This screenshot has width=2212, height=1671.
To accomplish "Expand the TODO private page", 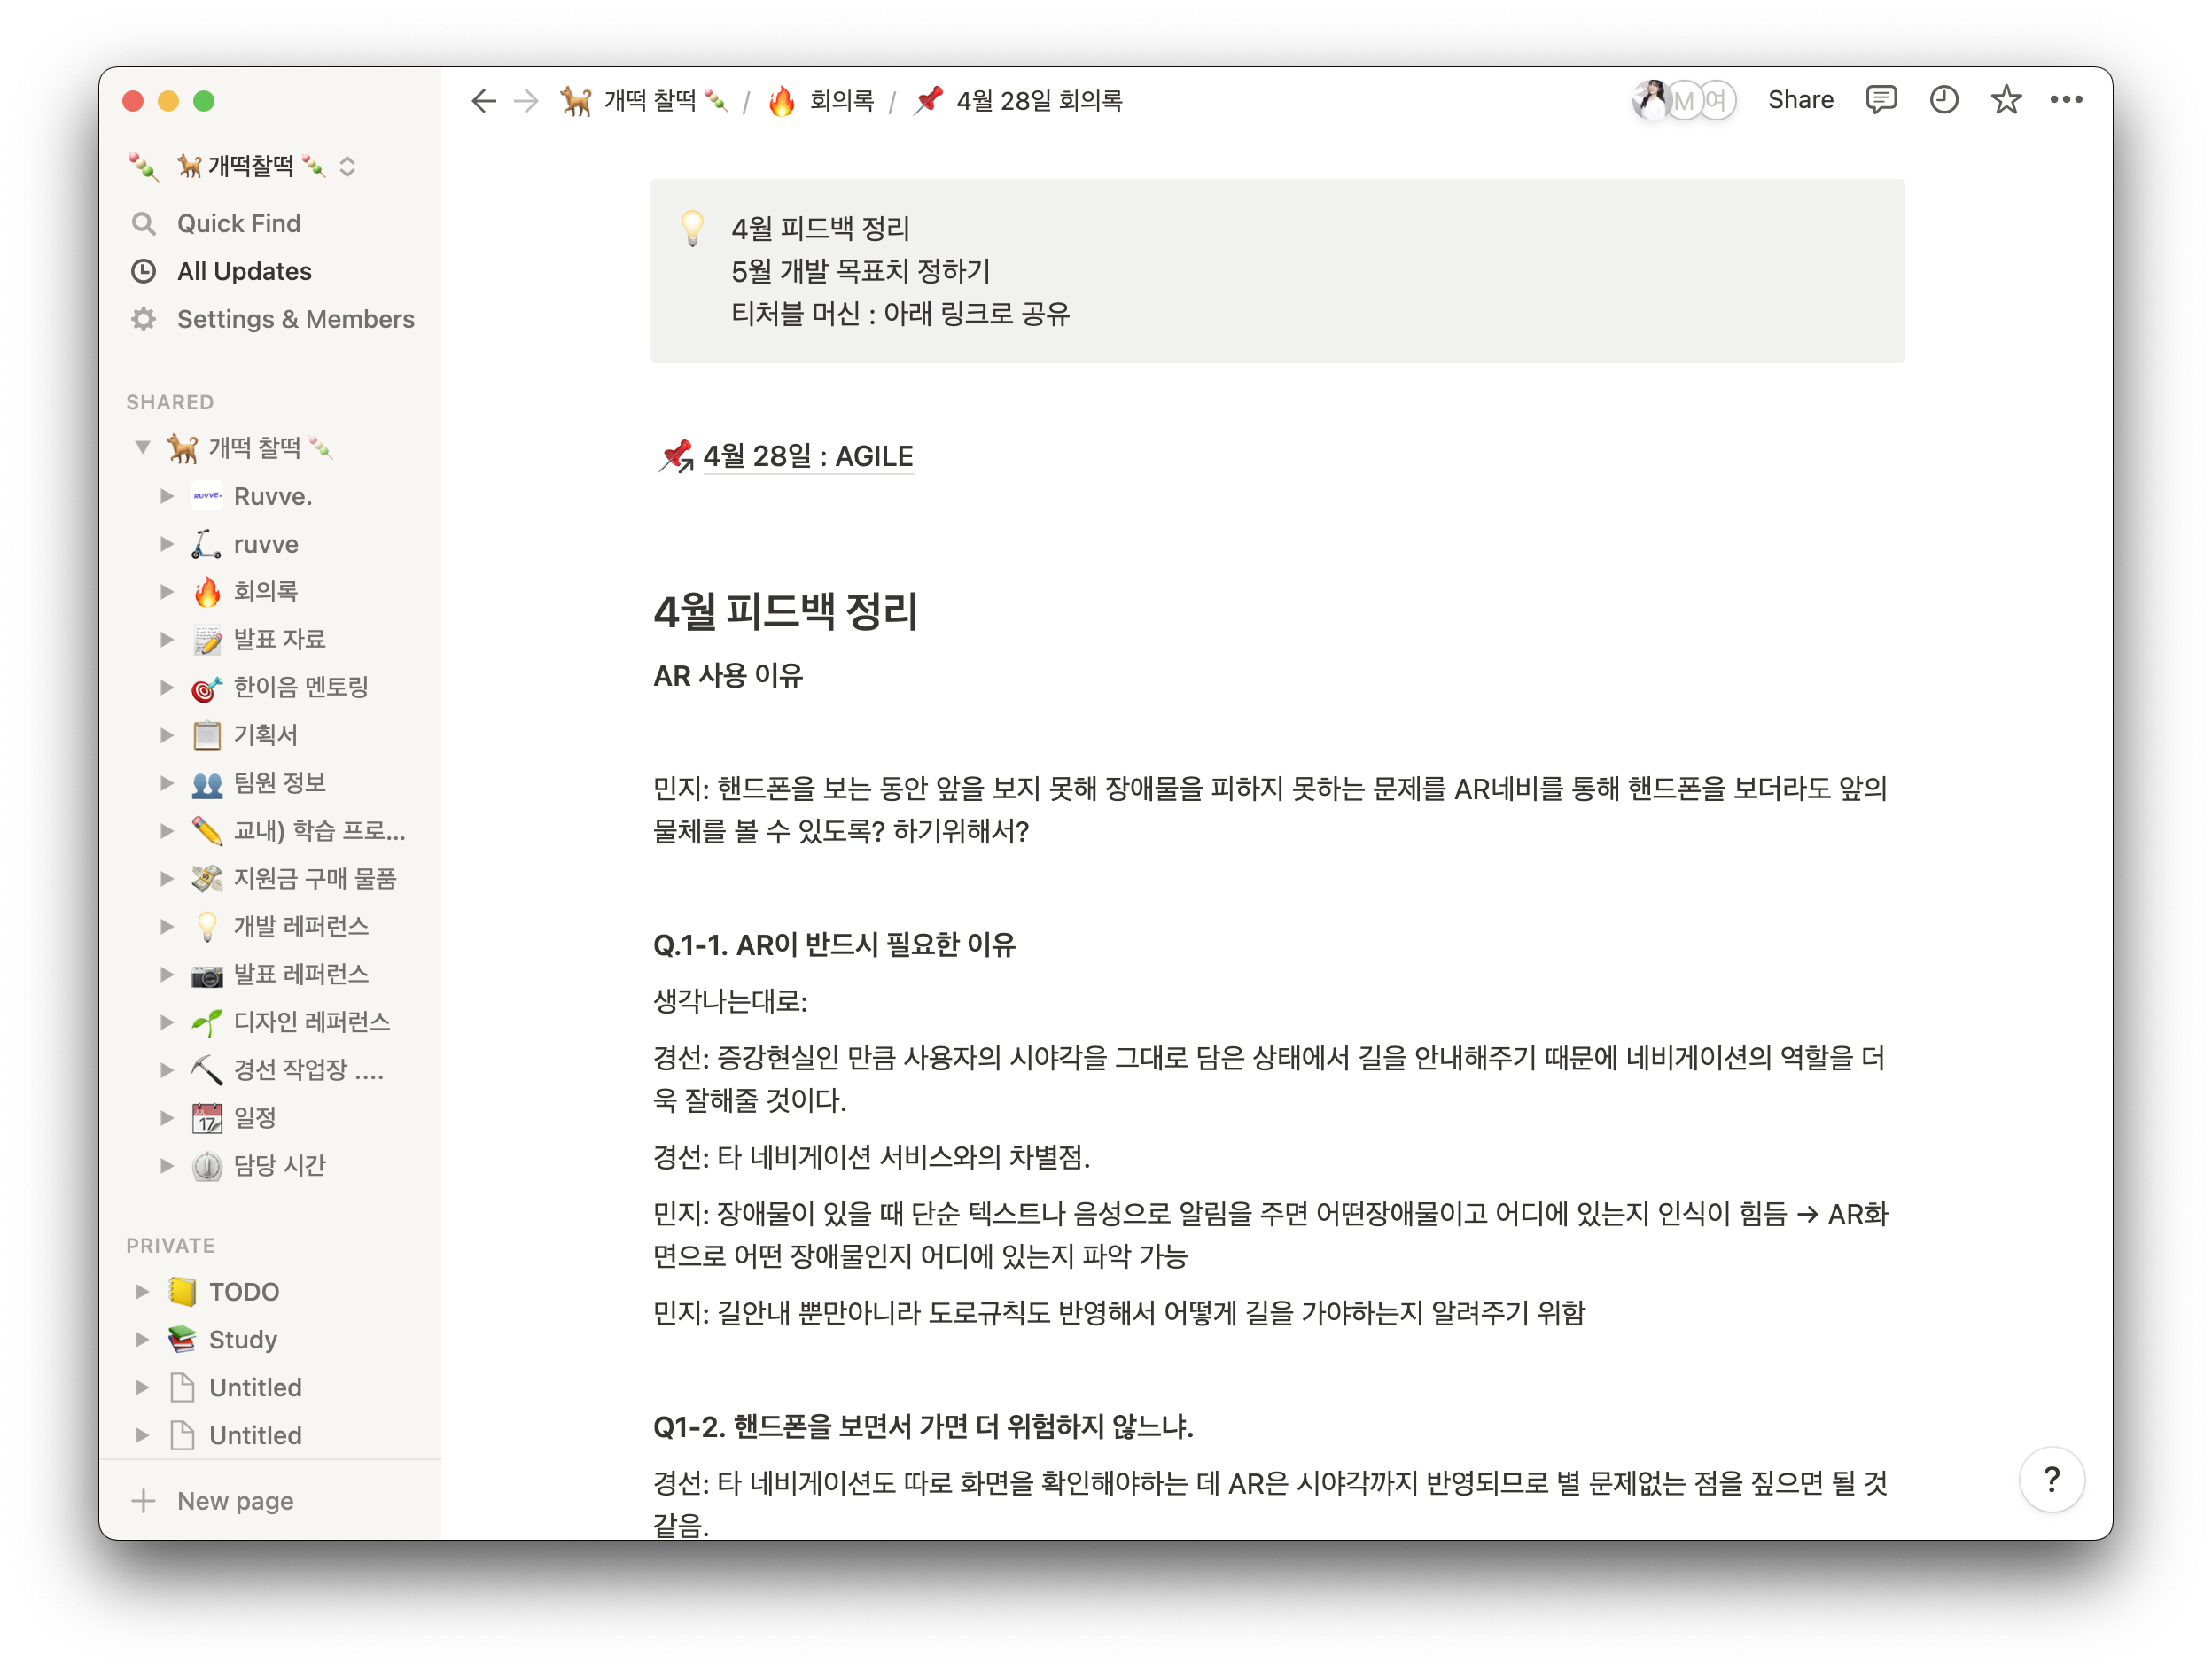I will click(x=142, y=1292).
